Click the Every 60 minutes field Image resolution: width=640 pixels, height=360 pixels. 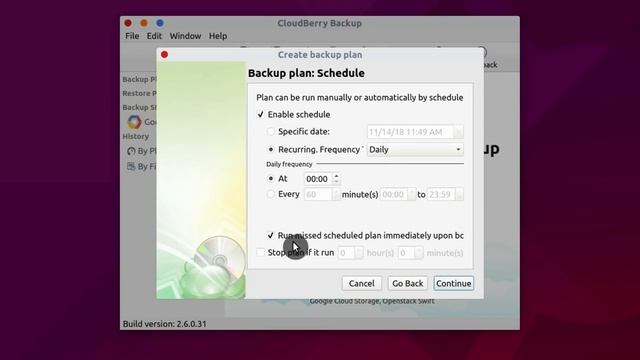pyautogui.click(x=318, y=195)
